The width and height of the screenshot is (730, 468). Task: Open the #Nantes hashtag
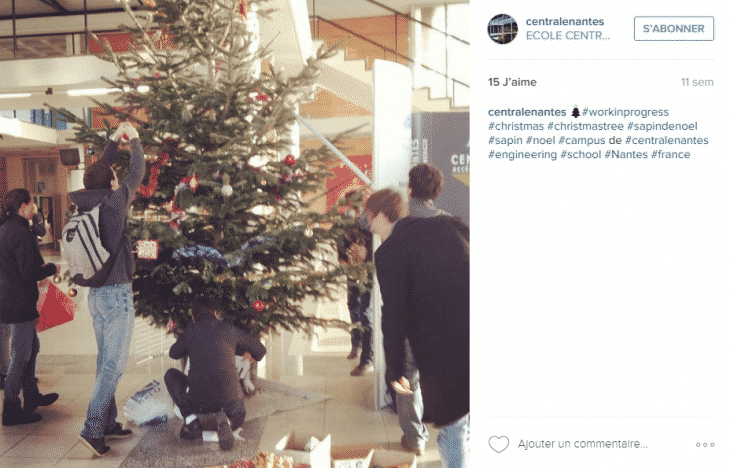(x=626, y=154)
